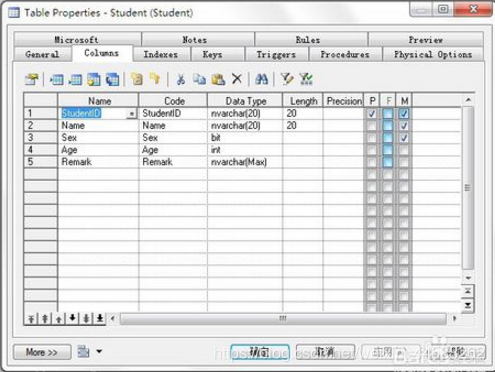Viewport: 495px width, 372px height.
Task: Click the Add Columns toolbar icon
Action: 94,79
